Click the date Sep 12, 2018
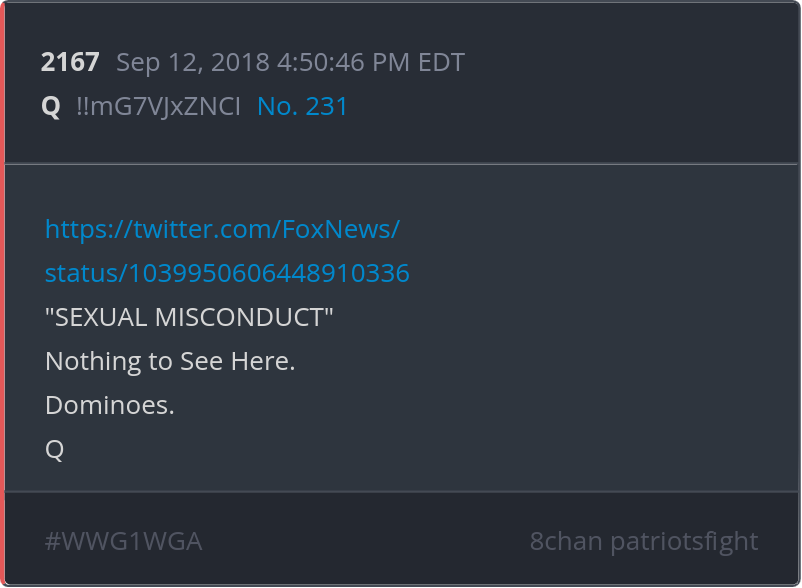Screen dimensions: 802x588 pyautogui.click(x=193, y=62)
